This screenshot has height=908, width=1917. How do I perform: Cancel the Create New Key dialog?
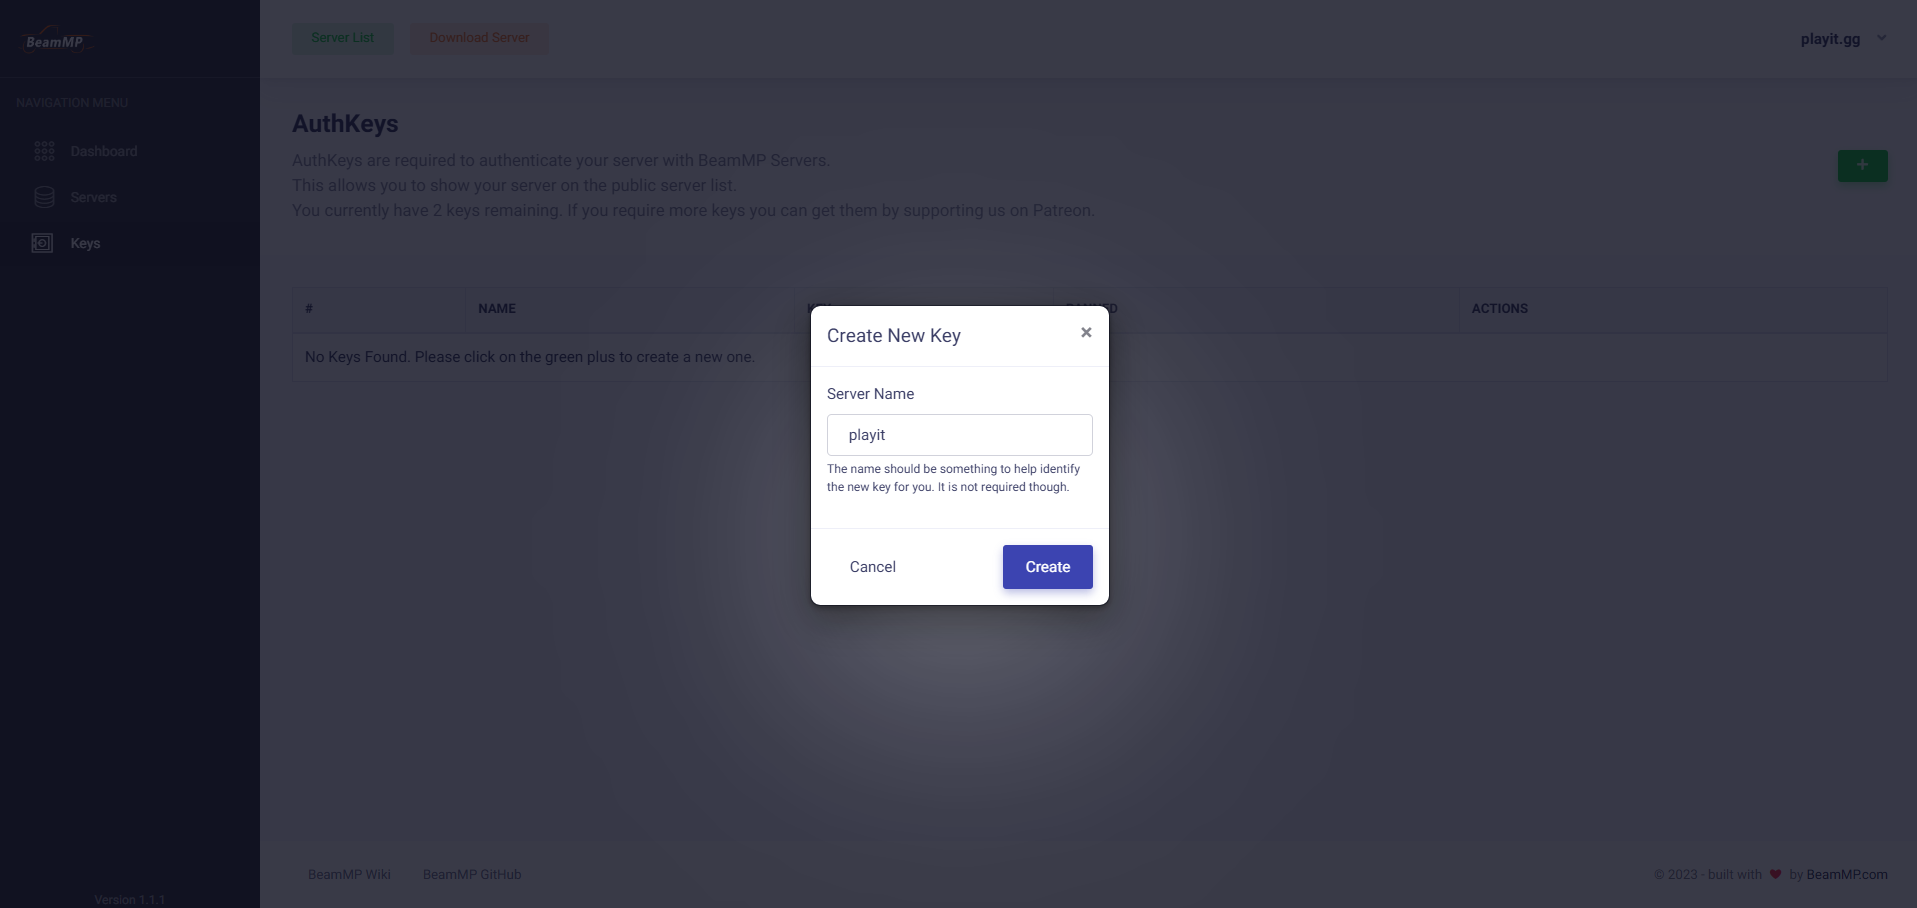[872, 566]
